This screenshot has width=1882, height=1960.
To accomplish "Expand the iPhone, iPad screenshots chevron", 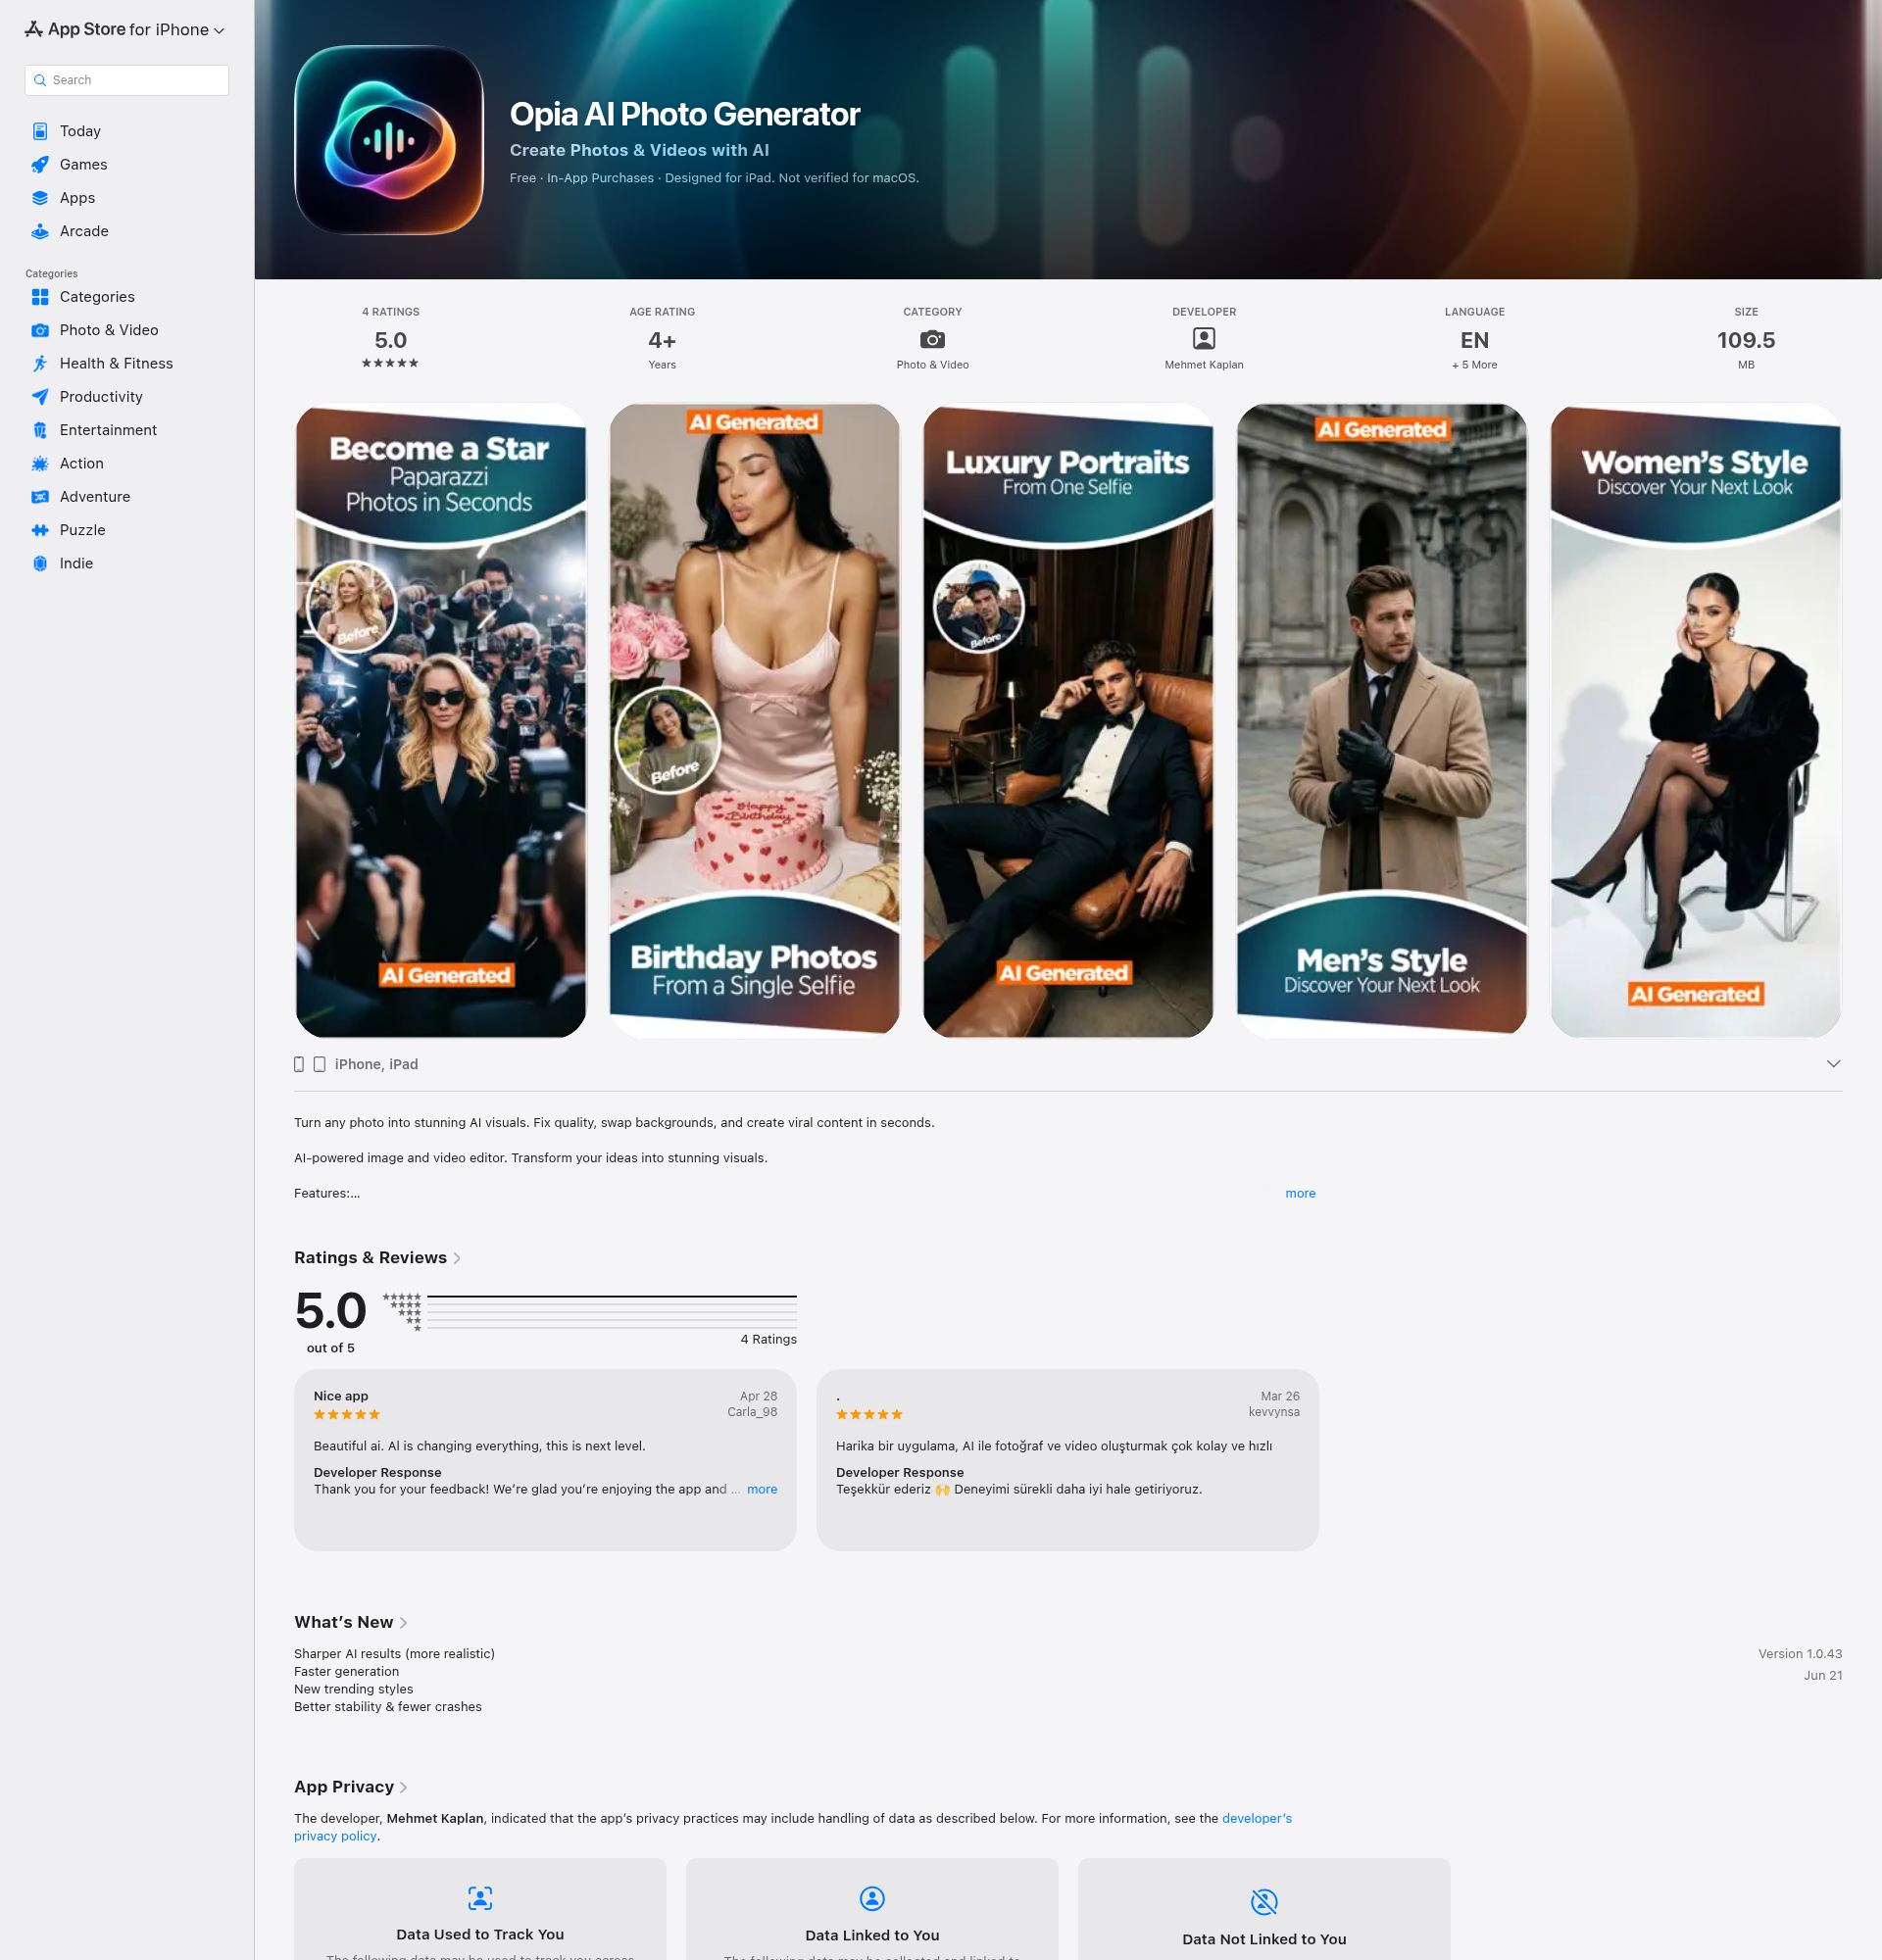I will point(1833,1064).
